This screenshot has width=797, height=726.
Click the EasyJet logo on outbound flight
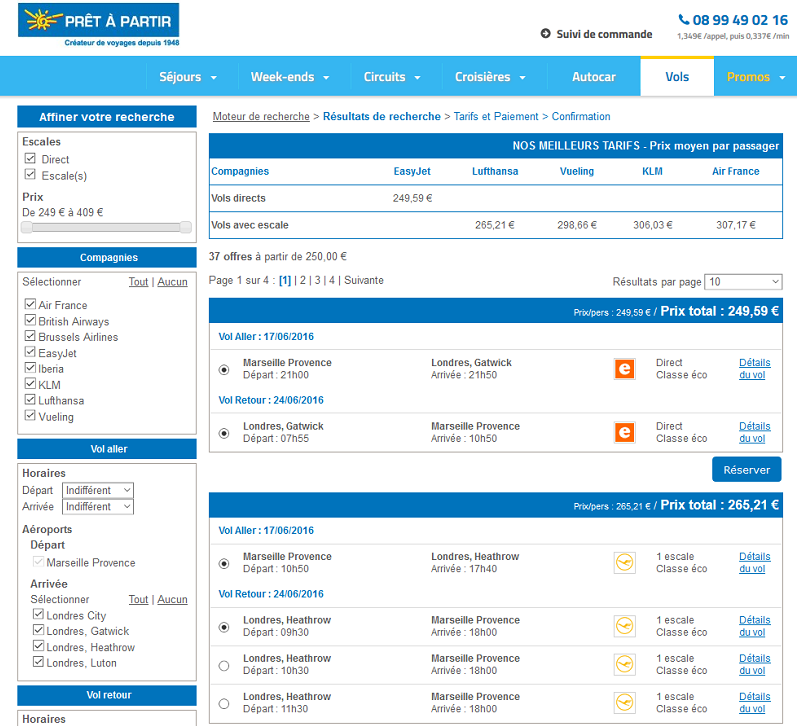624,369
